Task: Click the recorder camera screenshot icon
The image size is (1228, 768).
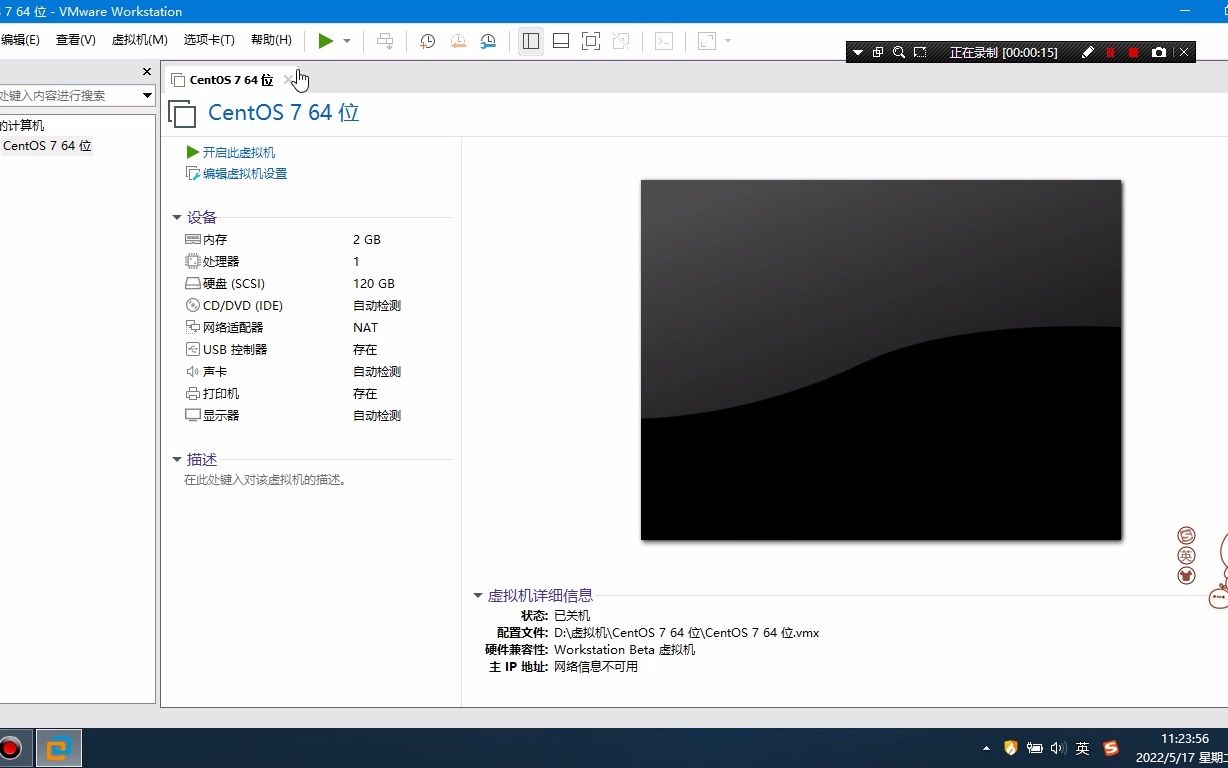Action: pos(1159,52)
